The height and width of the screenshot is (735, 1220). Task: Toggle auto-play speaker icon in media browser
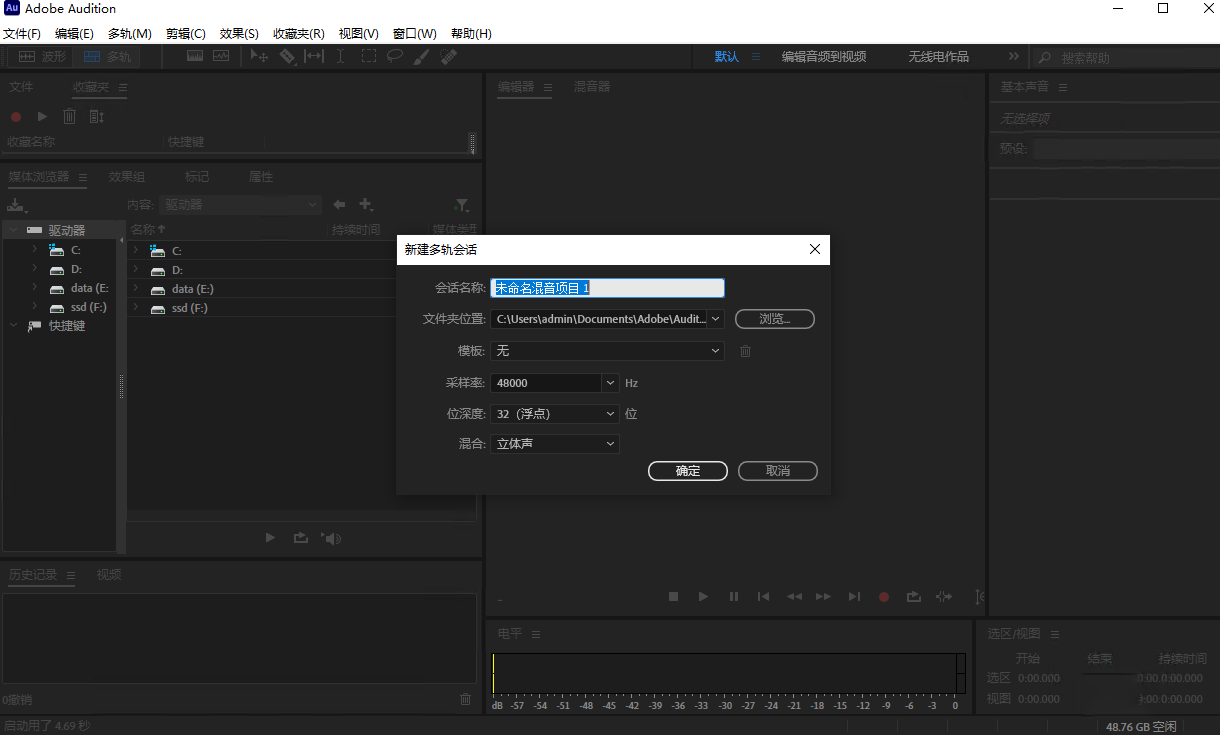pyautogui.click(x=331, y=538)
